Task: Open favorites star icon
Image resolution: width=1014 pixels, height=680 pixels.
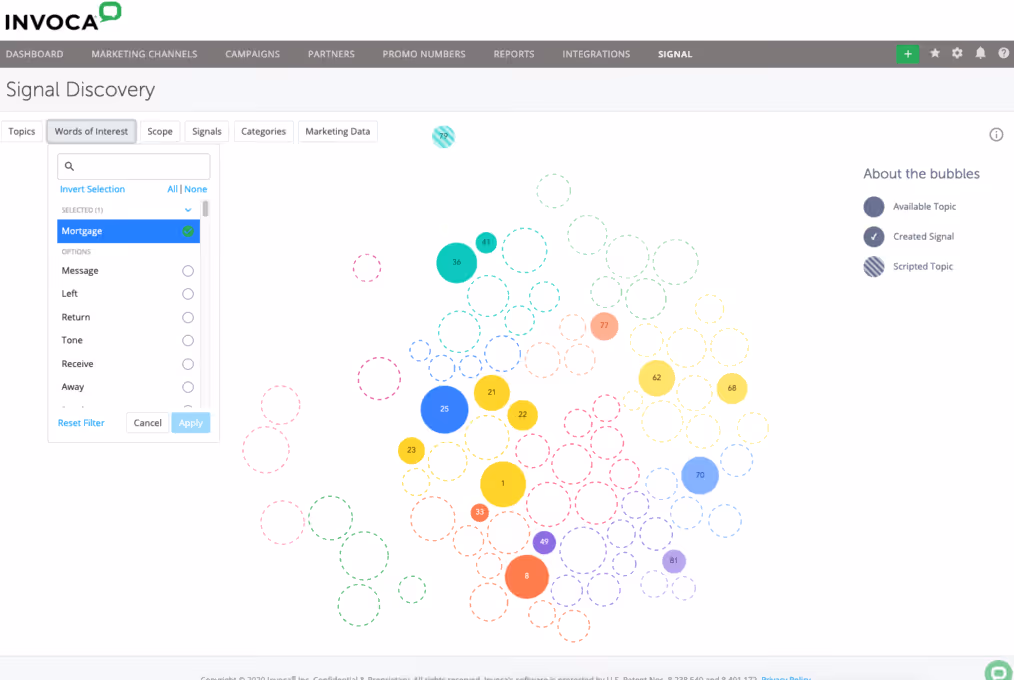Action: point(934,54)
